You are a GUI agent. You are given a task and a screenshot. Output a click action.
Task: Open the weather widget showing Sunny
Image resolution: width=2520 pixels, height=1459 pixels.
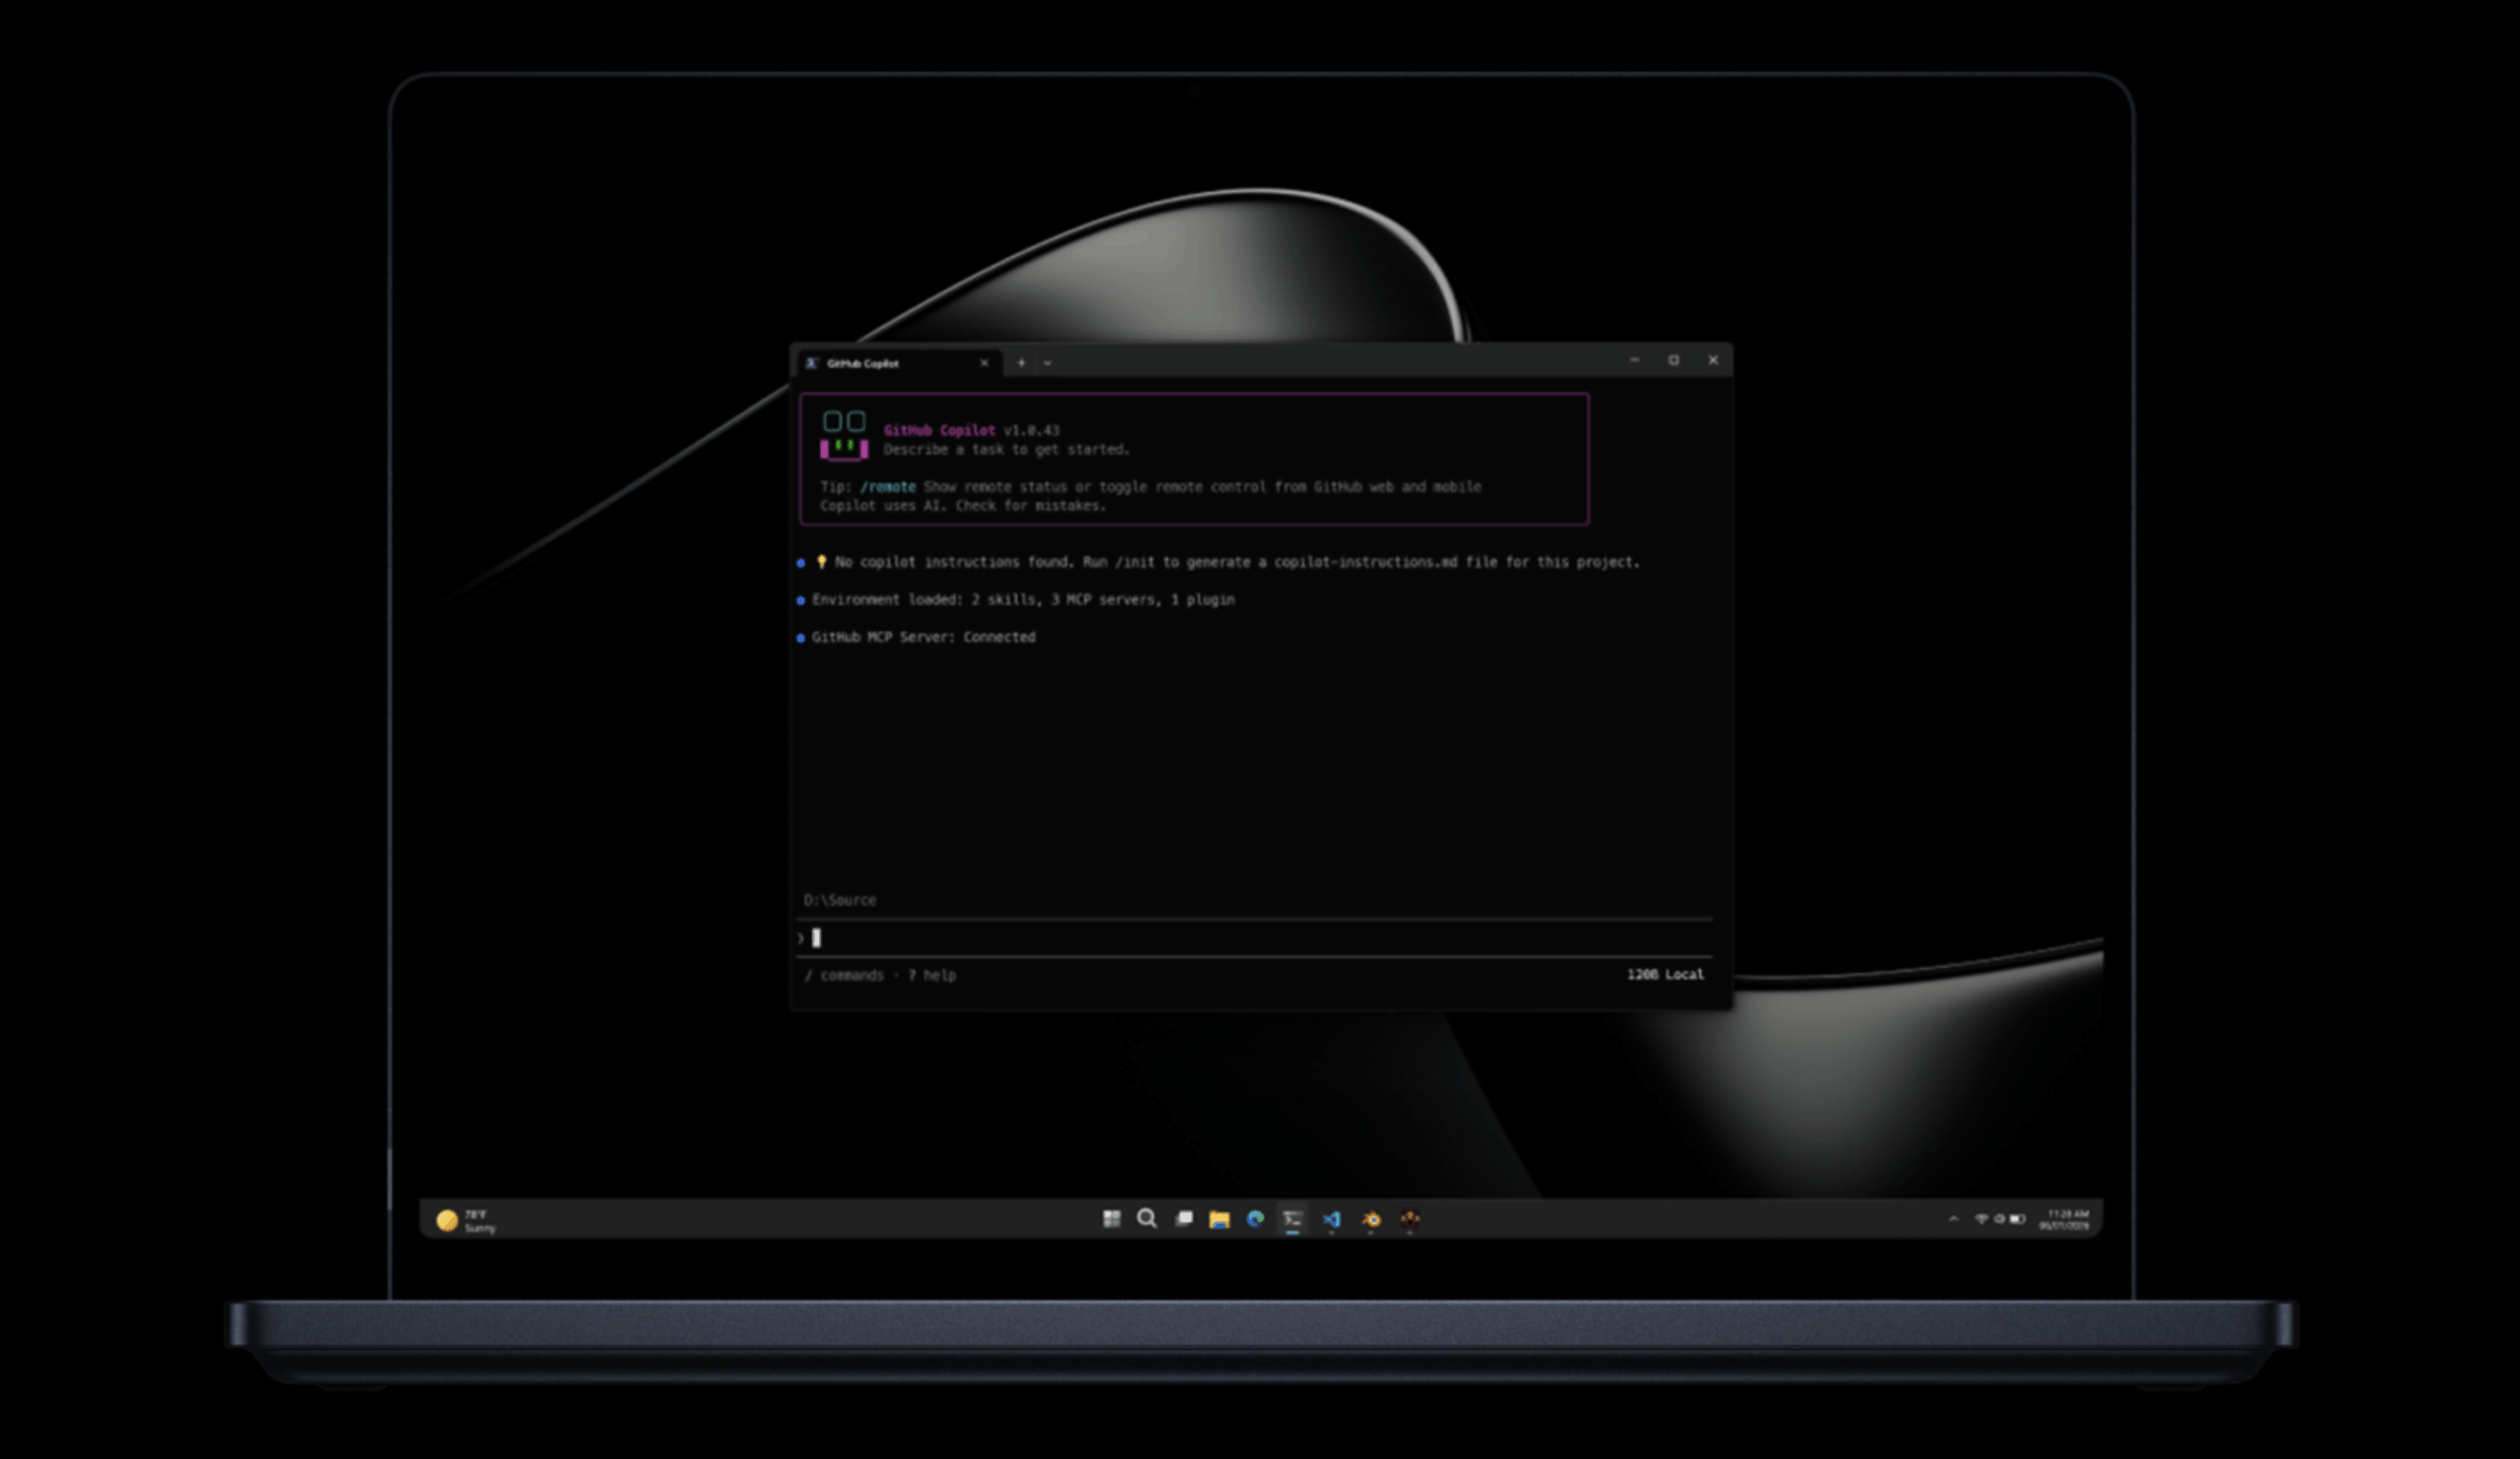click(466, 1220)
